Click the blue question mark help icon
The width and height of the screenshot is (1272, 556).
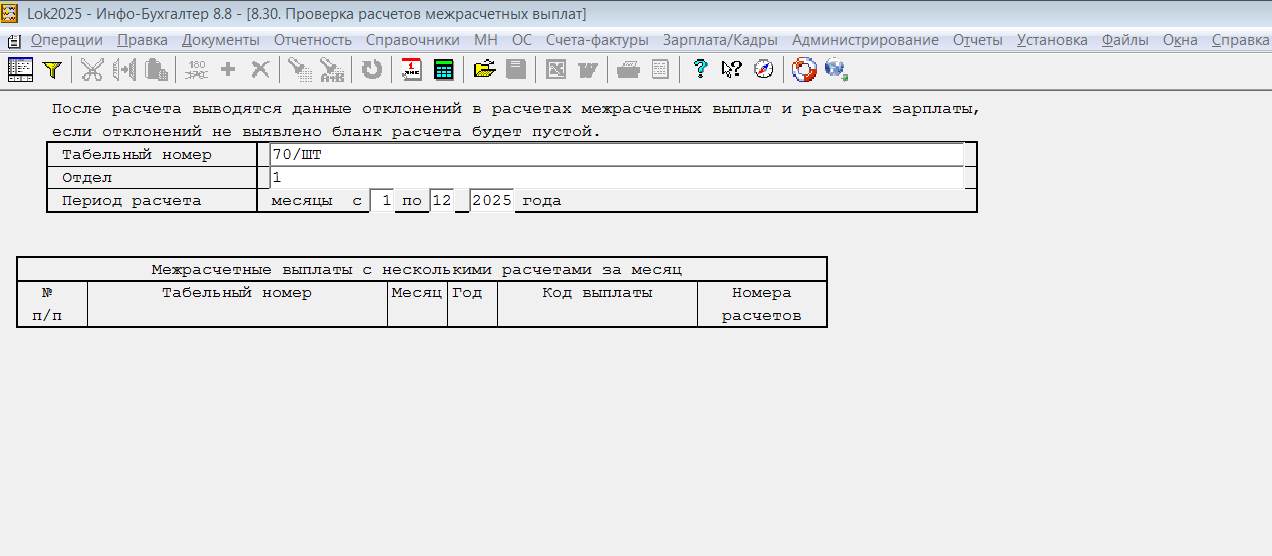pyautogui.click(x=700, y=69)
